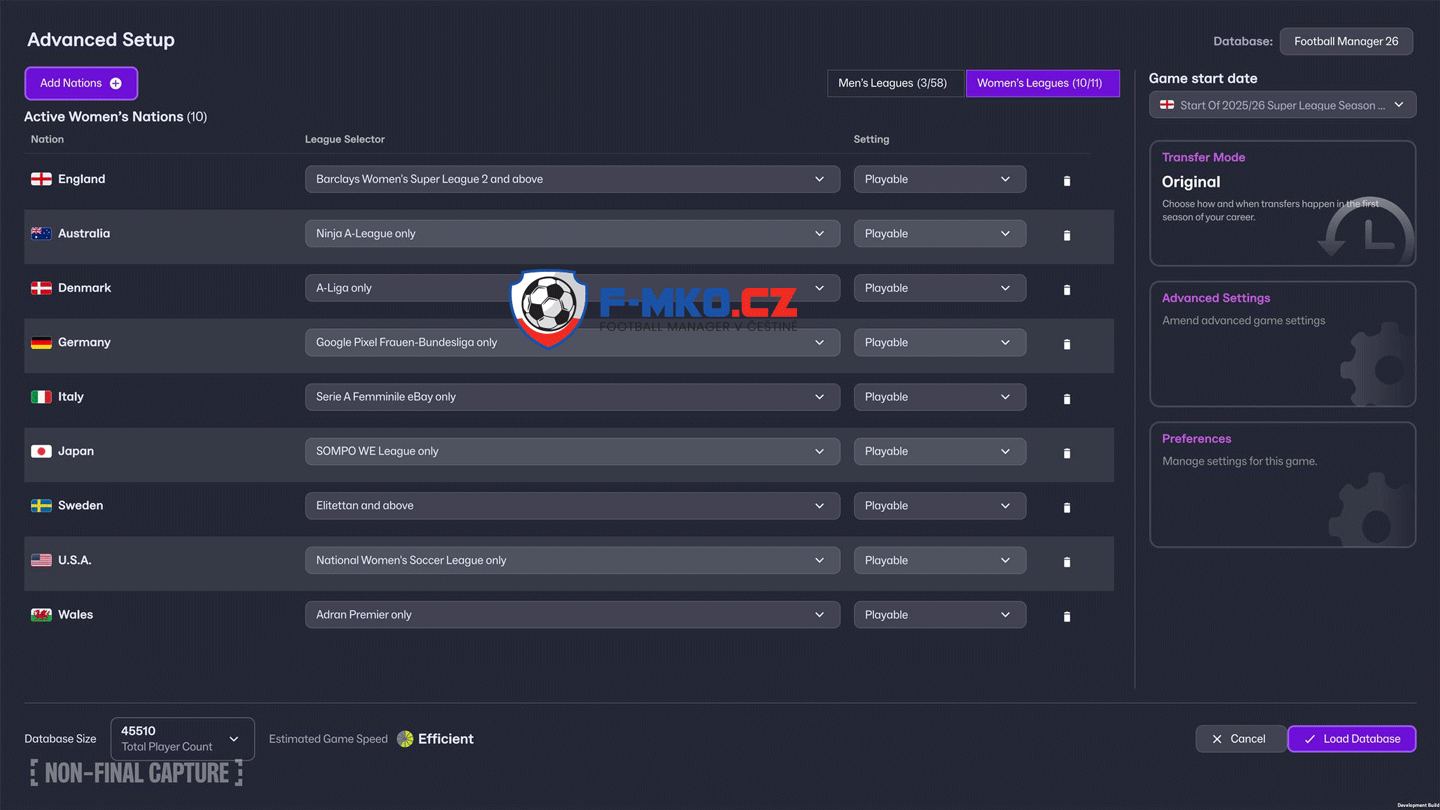
Task: Delete the Denmark nation row
Action: (1067, 290)
